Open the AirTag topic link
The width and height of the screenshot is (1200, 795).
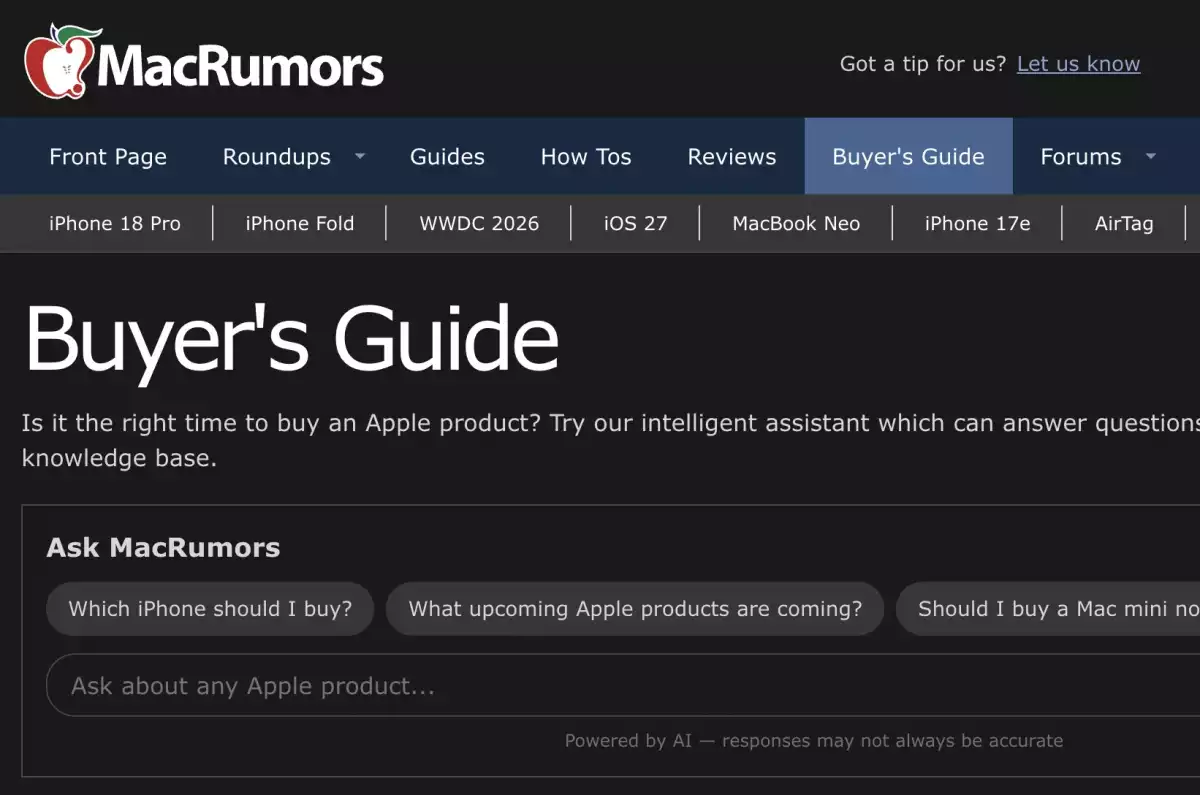point(1124,224)
